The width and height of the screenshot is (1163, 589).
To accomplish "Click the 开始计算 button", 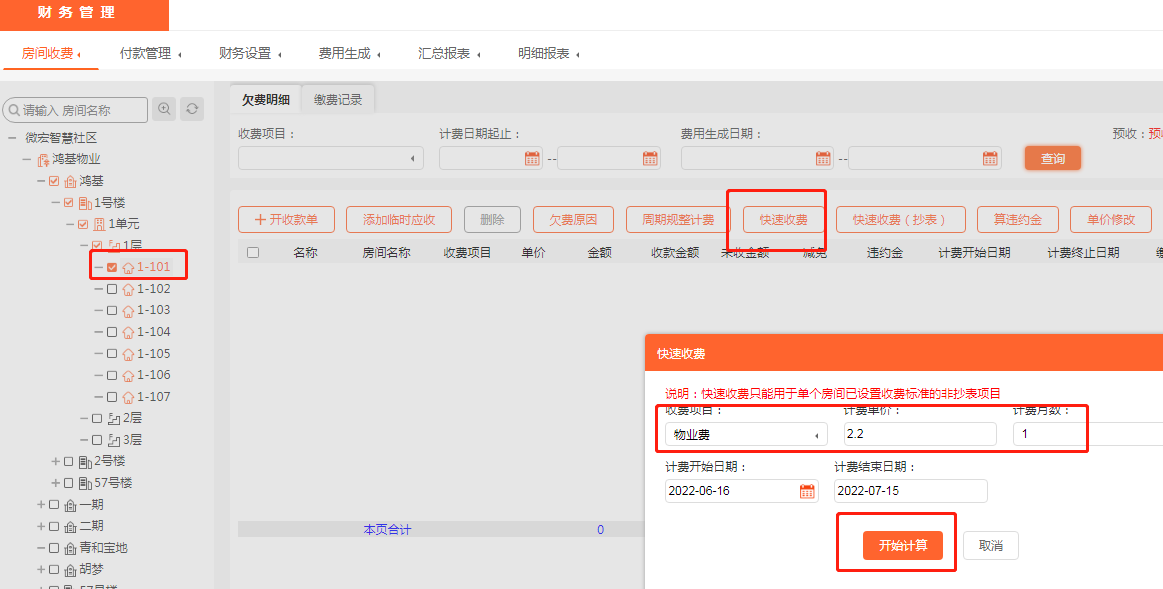I will [902, 545].
